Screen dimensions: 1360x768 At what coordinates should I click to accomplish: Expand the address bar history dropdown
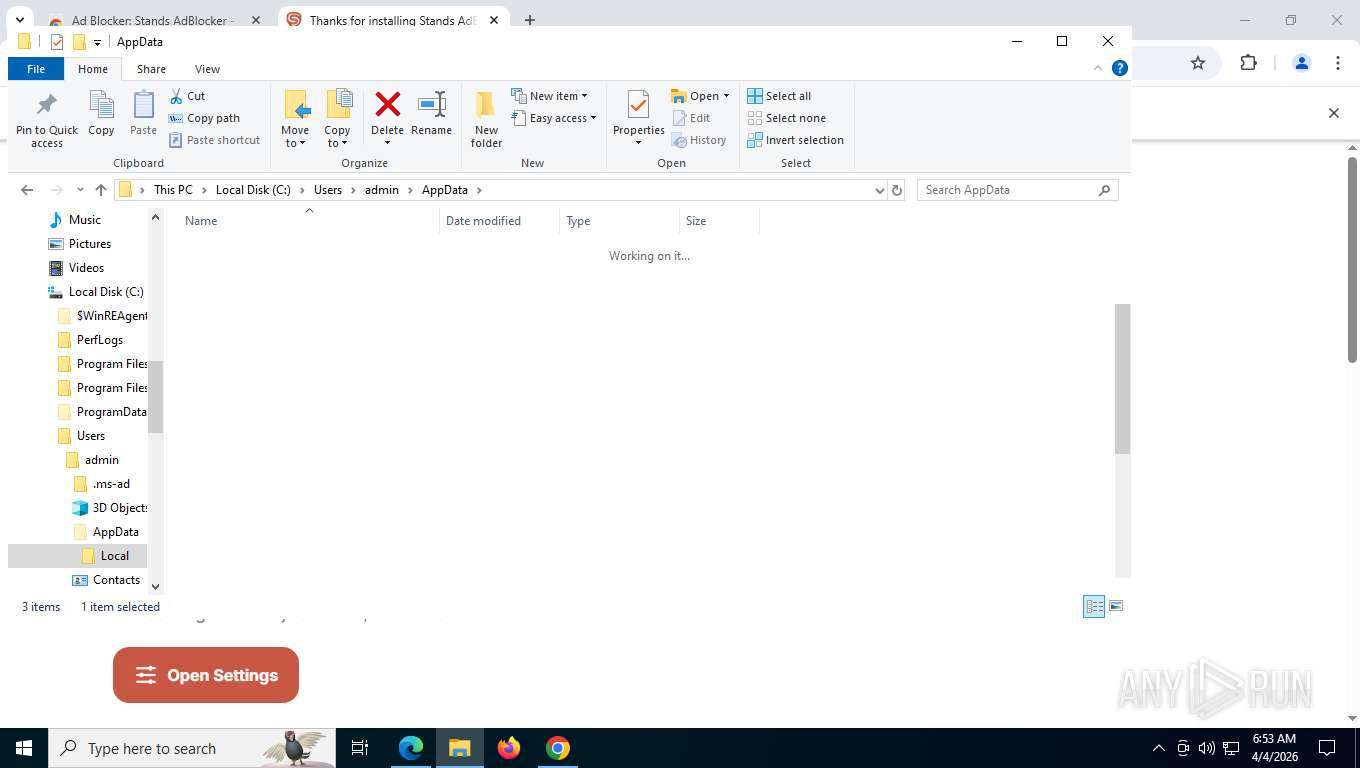pyautogui.click(x=879, y=190)
